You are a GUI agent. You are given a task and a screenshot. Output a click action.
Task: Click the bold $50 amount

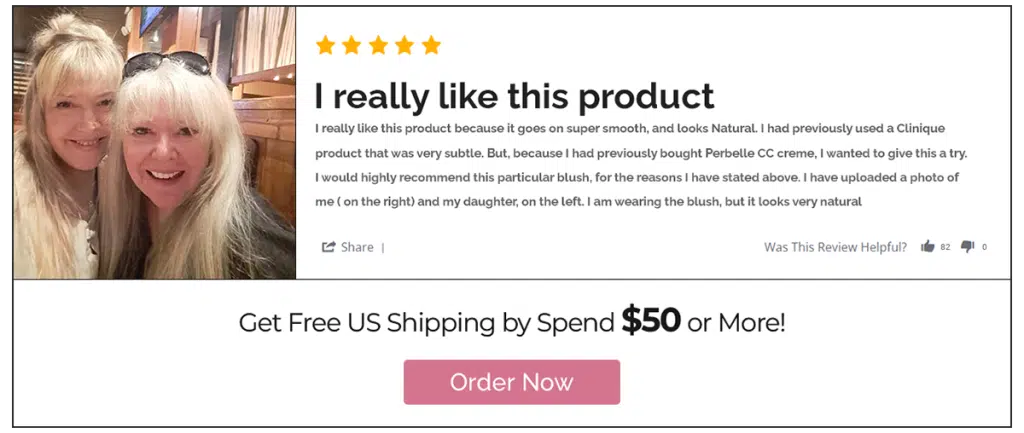651,321
